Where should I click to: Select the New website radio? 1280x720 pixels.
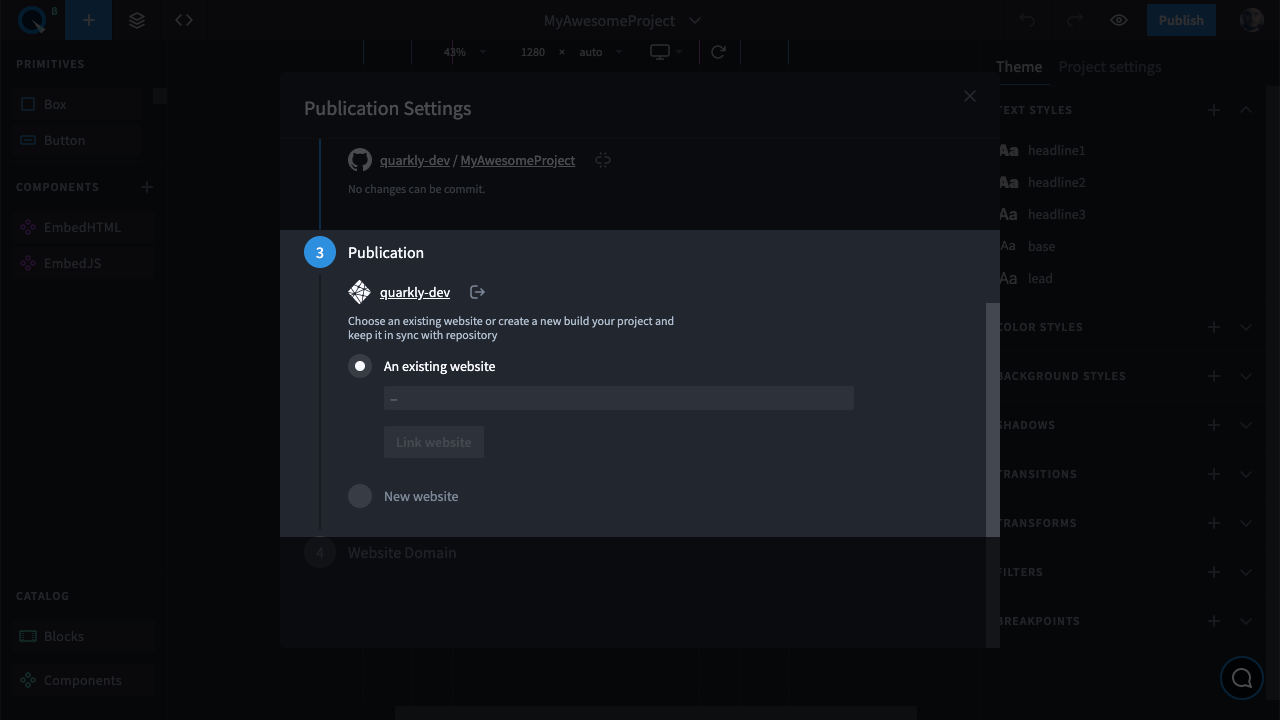[x=360, y=496]
